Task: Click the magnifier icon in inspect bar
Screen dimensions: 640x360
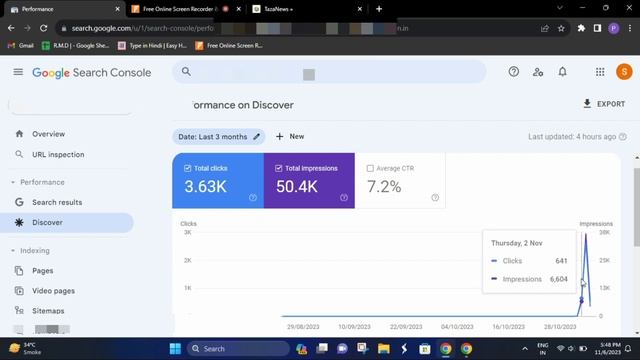Action: click(x=186, y=72)
